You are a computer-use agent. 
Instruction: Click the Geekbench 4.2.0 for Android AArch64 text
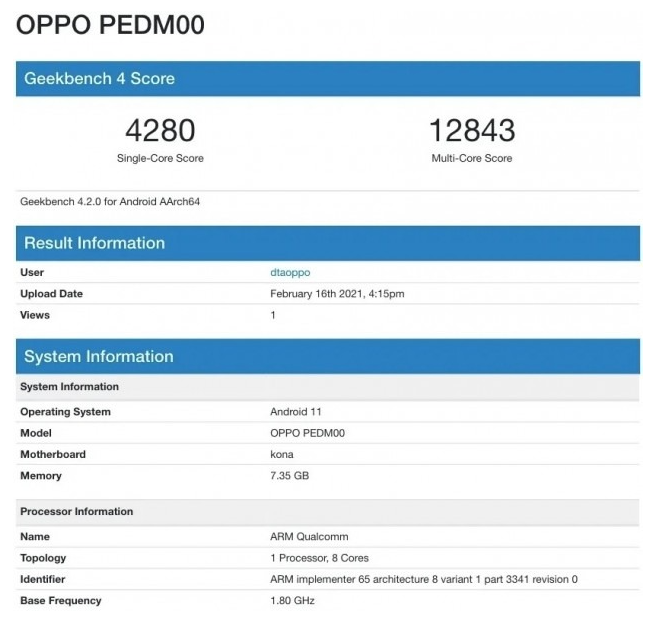tap(110, 201)
